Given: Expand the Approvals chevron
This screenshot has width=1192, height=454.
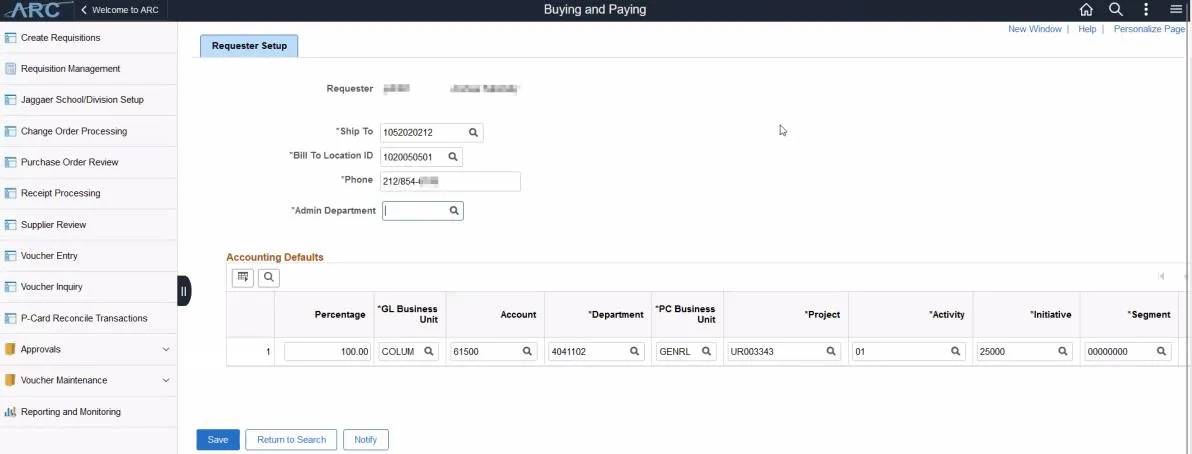Looking at the screenshot, I should [166, 350].
